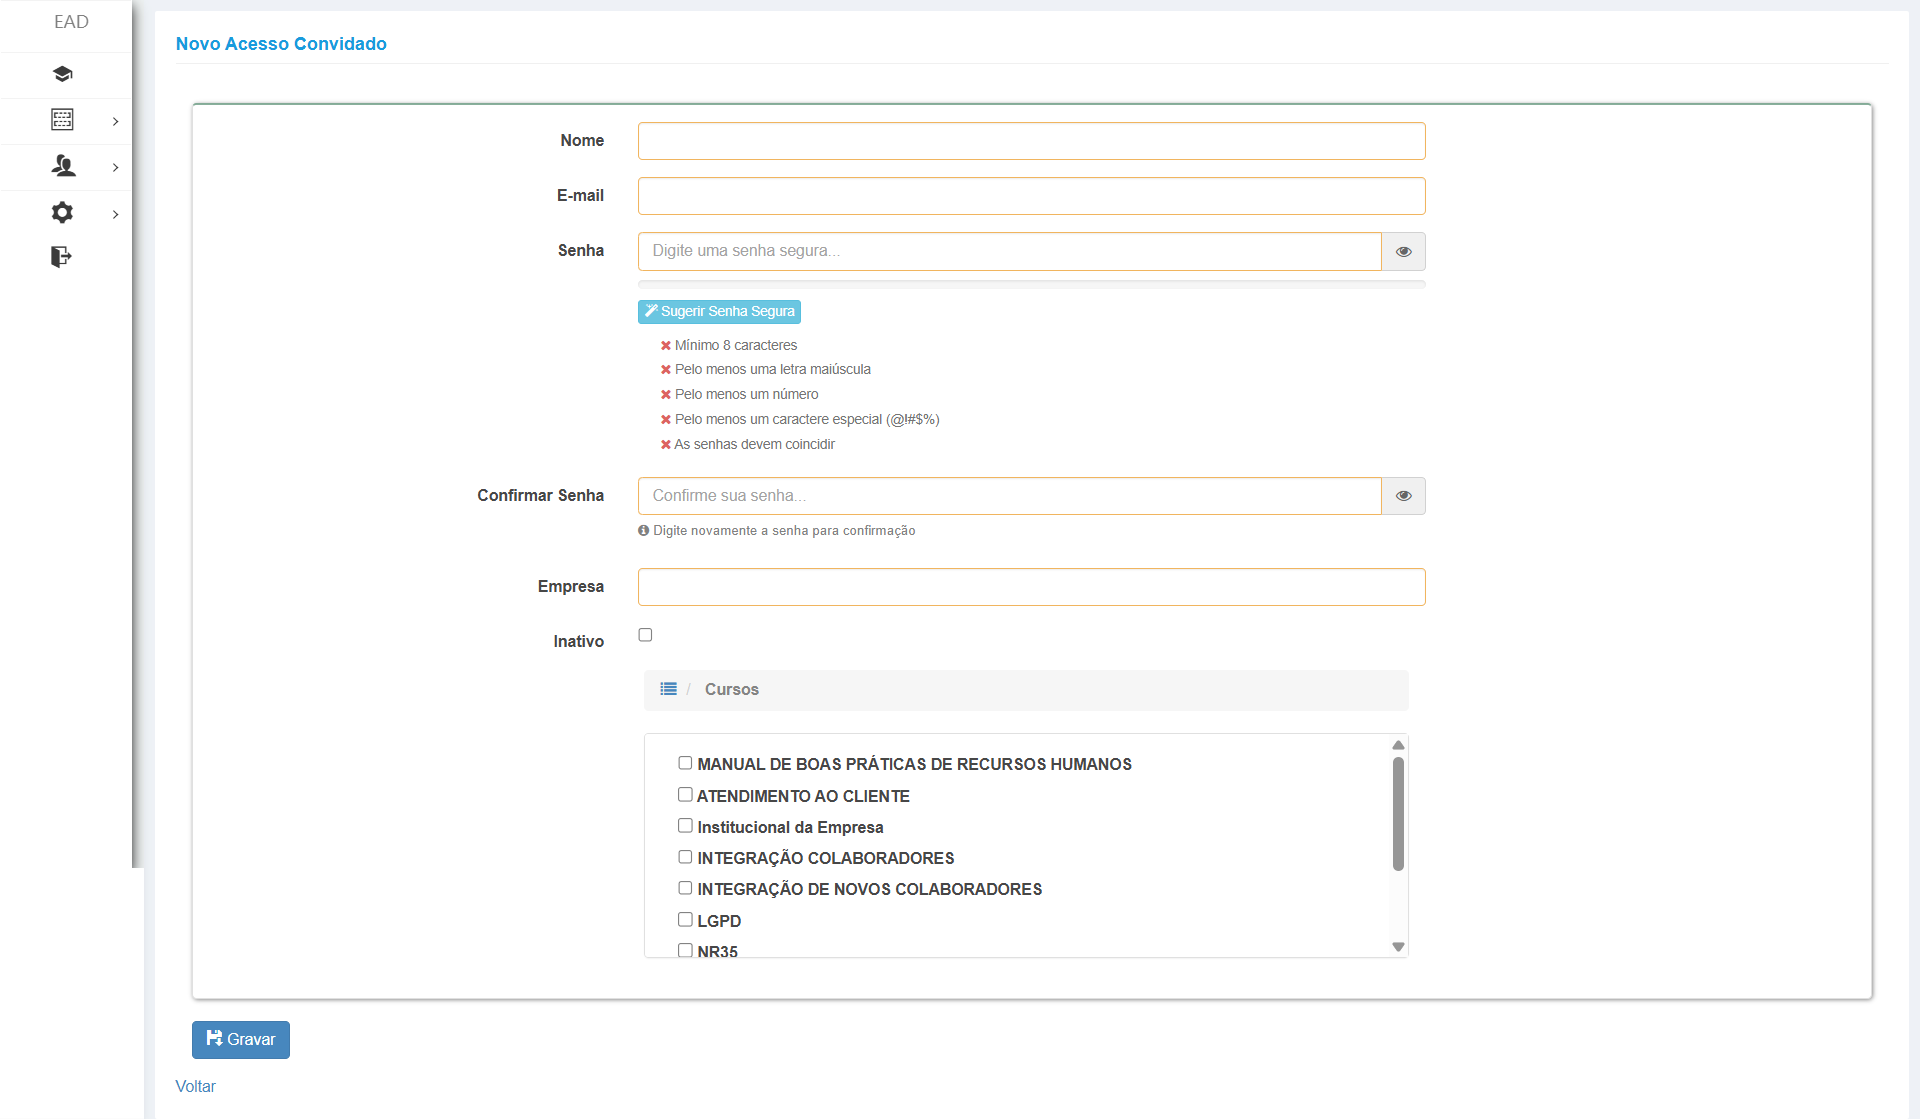The image size is (1920, 1119).
Task: Expand the calendar menu chevron
Action: tap(116, 121)
